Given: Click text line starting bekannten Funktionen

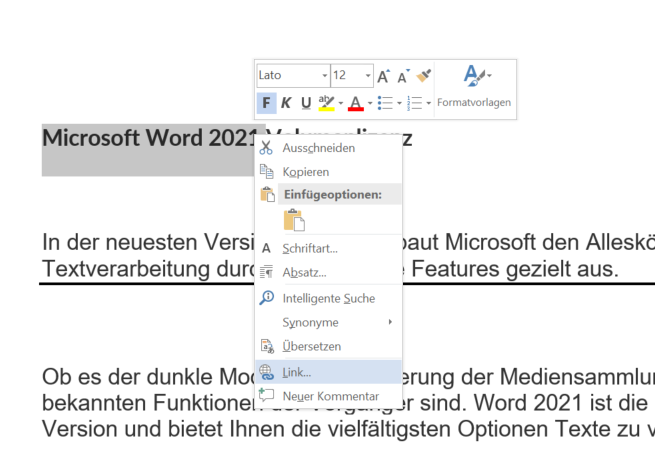Looking at the screenshot, I should tap(148, 403).
